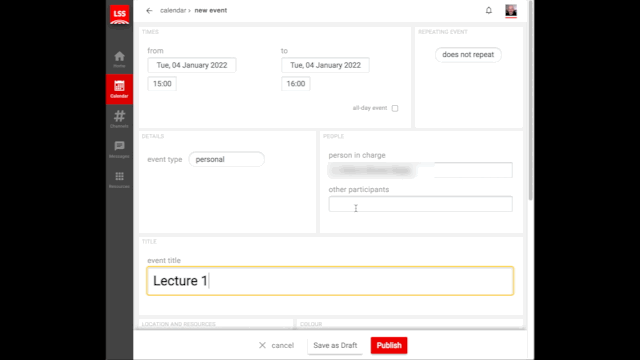Open Messages from the sidebar
This screenshot has width=640, height=360.
(119, 149)
